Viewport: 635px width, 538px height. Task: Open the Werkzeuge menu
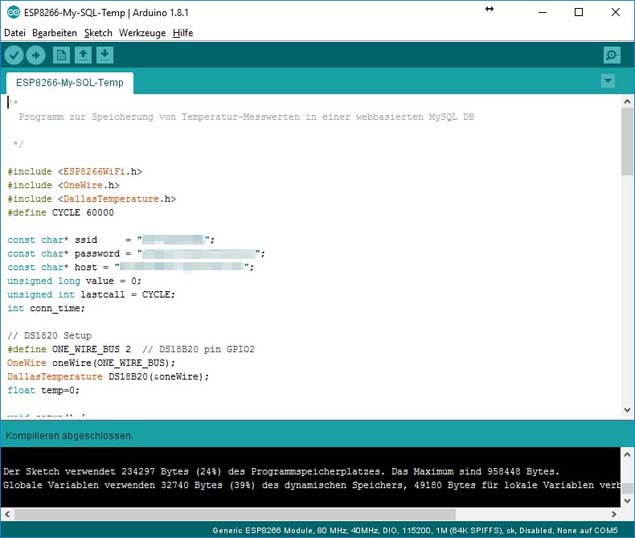pyautogui.click(x=142, y=33)
